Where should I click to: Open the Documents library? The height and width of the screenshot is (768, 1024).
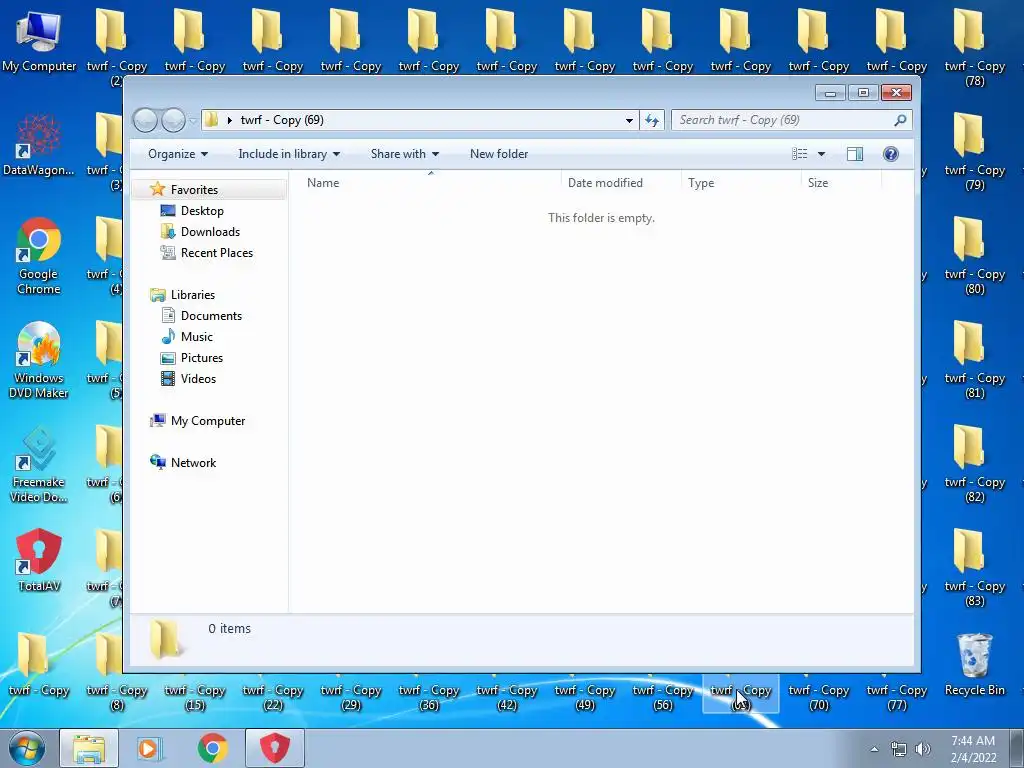point(211,316)
